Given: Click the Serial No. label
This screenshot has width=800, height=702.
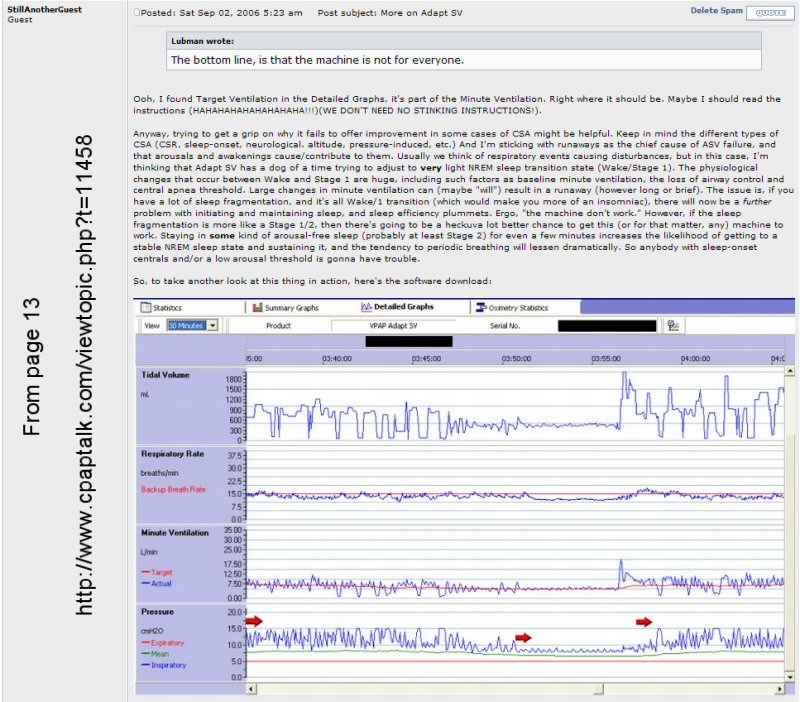Looking at the screenshot, I should (505, 325).
